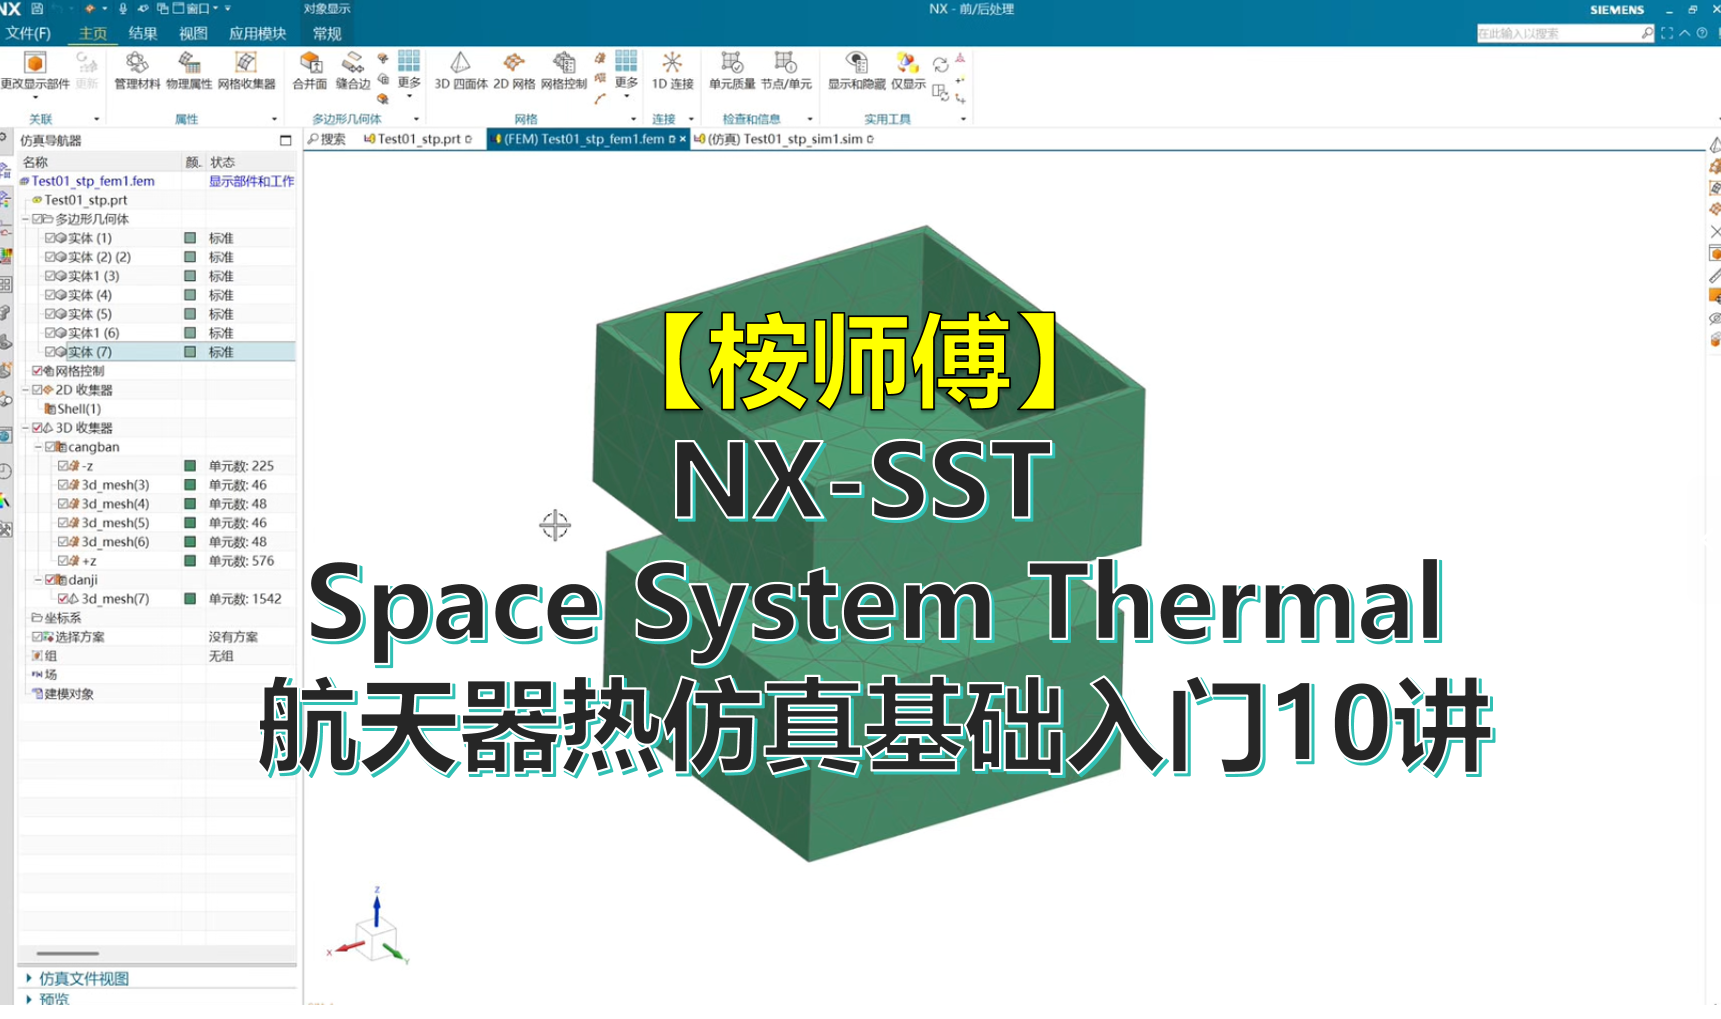Open the help question mark icon
This screenshot has width=1721, height=1019.
point(1702,33)
